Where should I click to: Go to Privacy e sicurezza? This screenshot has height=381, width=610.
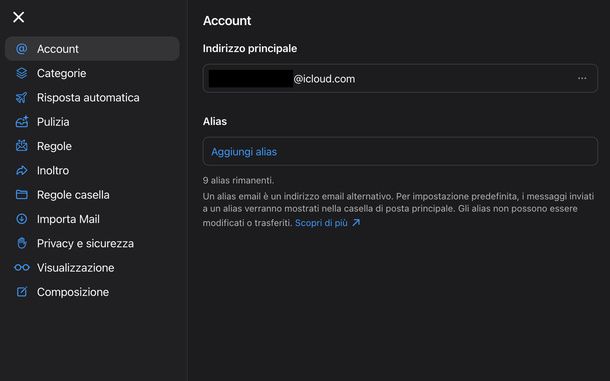(92, 243)
